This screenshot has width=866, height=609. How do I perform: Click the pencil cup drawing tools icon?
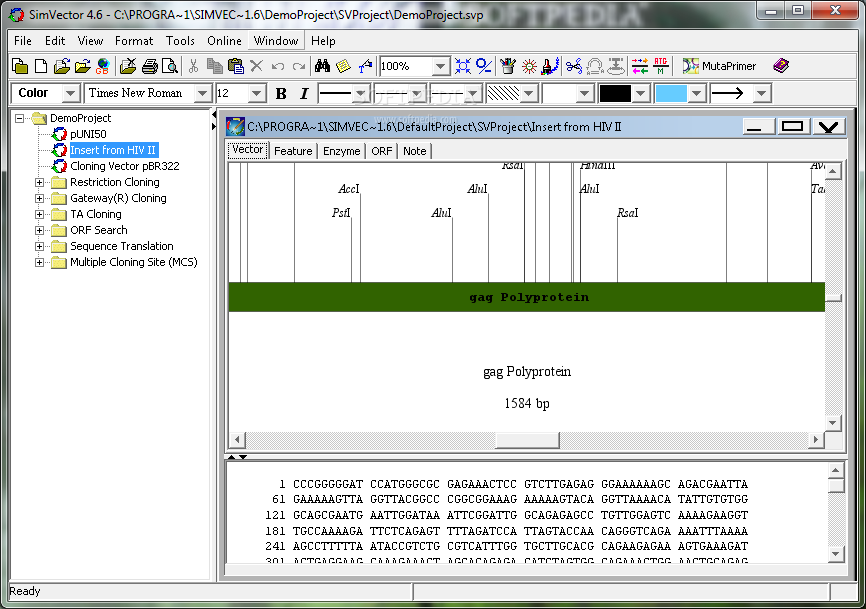pyautogui.click(x=508, y=66)
